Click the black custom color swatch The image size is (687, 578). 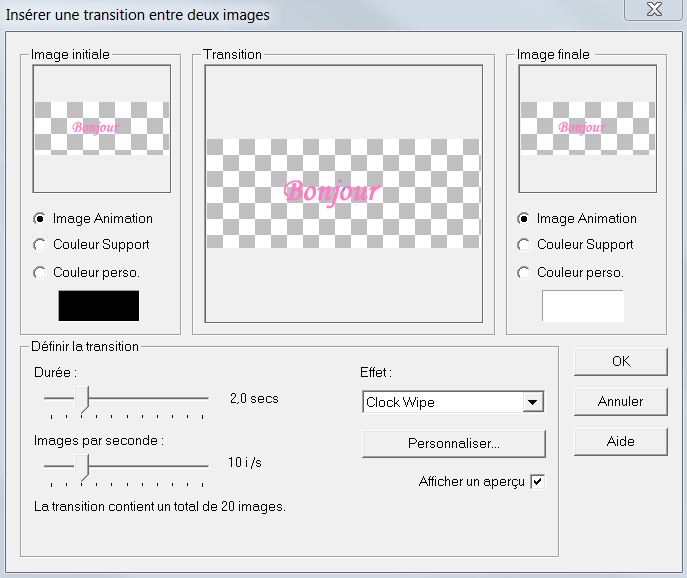point(99,305)
